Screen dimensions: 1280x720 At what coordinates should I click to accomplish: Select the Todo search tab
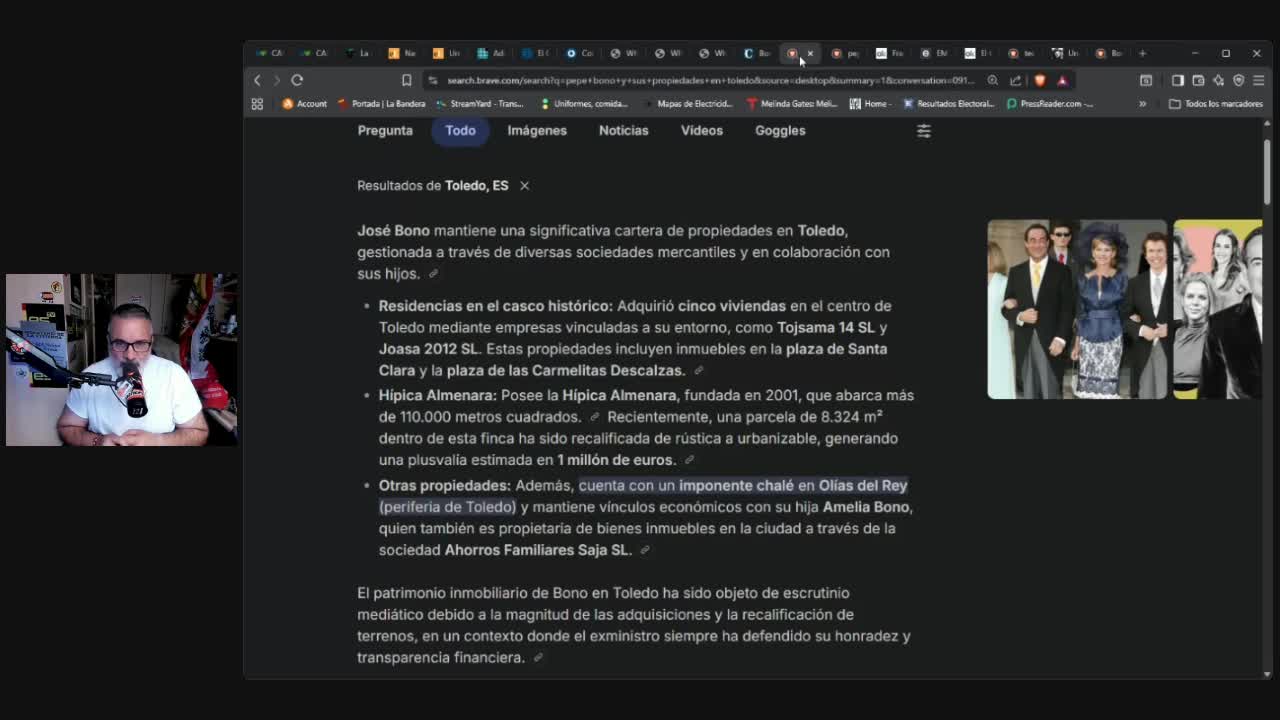coord(460,130)
